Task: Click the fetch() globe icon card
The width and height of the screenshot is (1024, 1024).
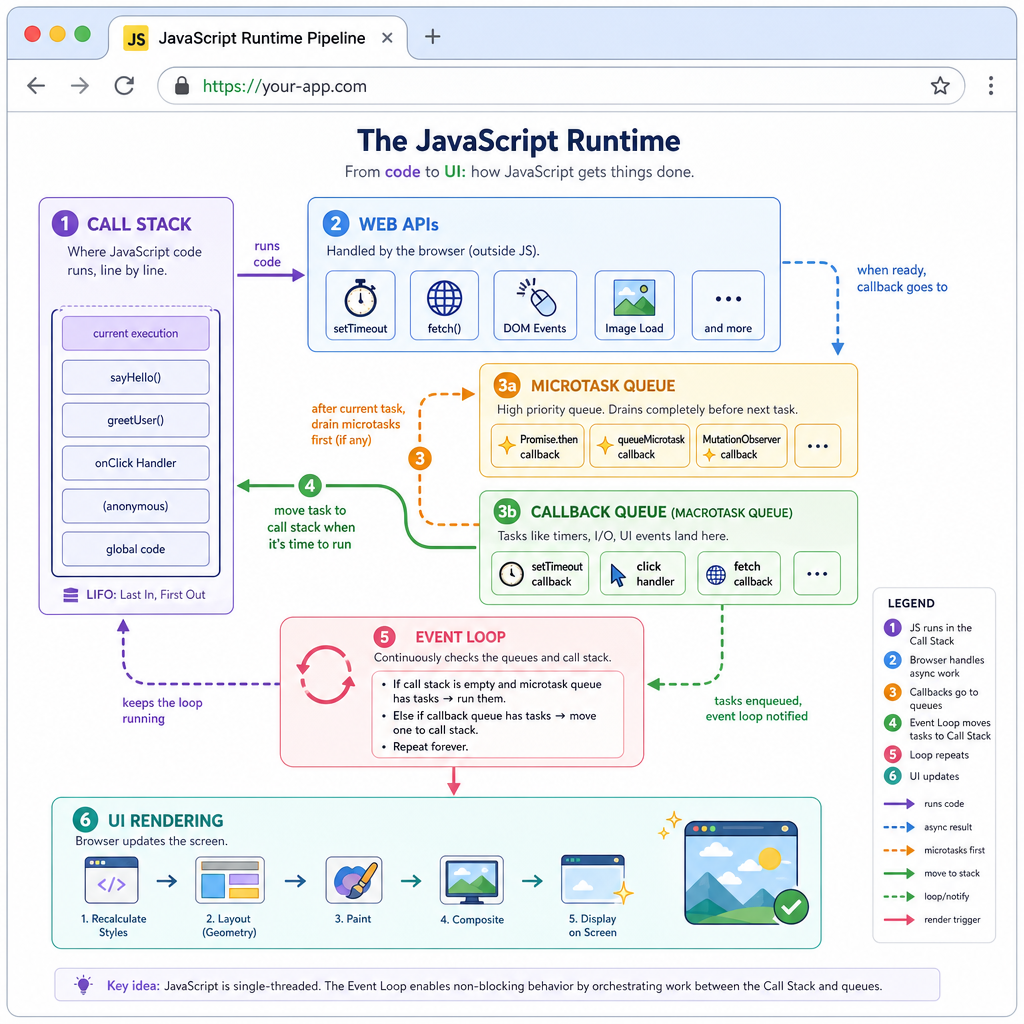Action: tap(444, 306)
